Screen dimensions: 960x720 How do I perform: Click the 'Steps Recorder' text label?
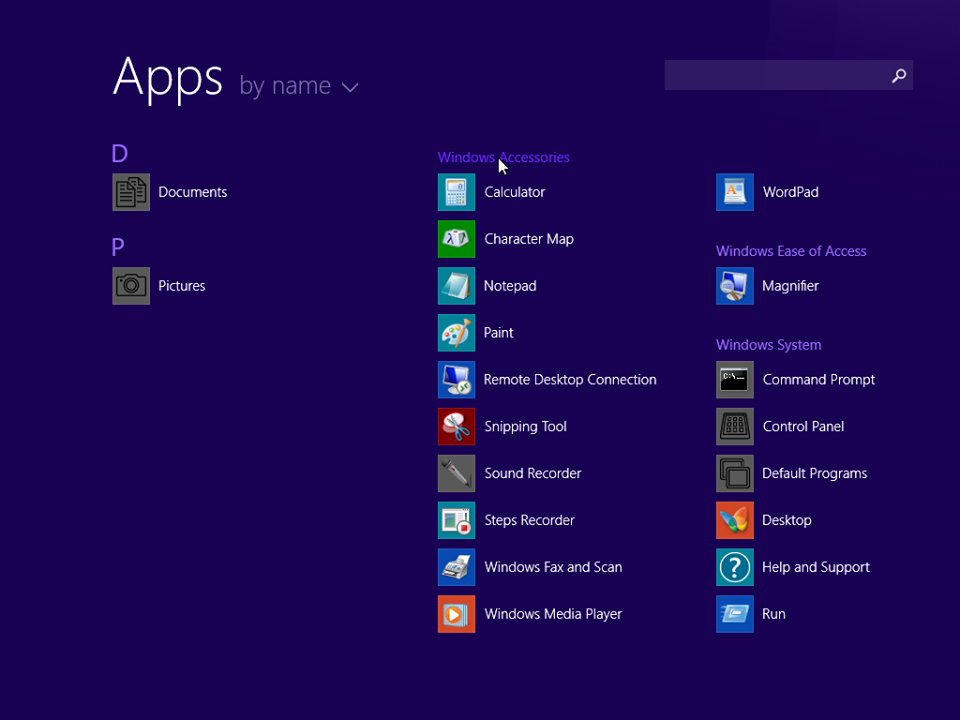529,520
